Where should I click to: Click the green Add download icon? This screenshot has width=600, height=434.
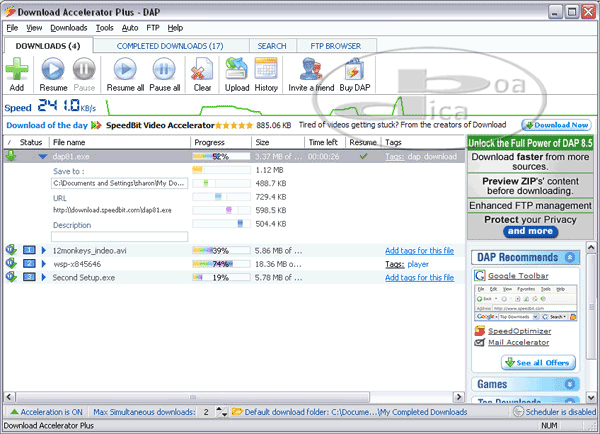click(17, 69)
